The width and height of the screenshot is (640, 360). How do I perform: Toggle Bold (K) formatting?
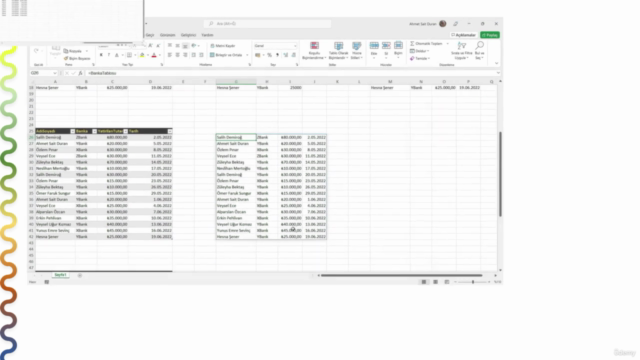click(x=101, y=55)
